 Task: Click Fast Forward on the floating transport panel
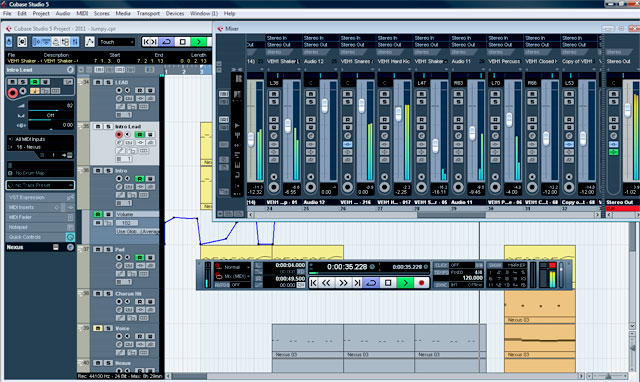click(x=343, y=282)
